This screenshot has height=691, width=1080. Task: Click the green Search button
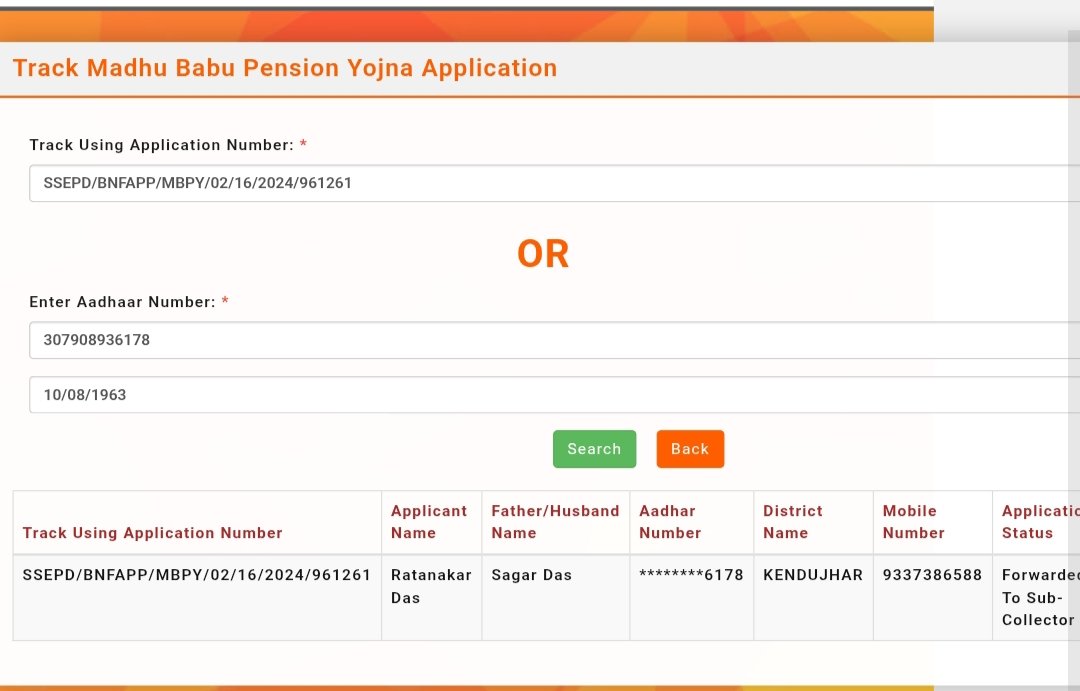pos(594,448)
